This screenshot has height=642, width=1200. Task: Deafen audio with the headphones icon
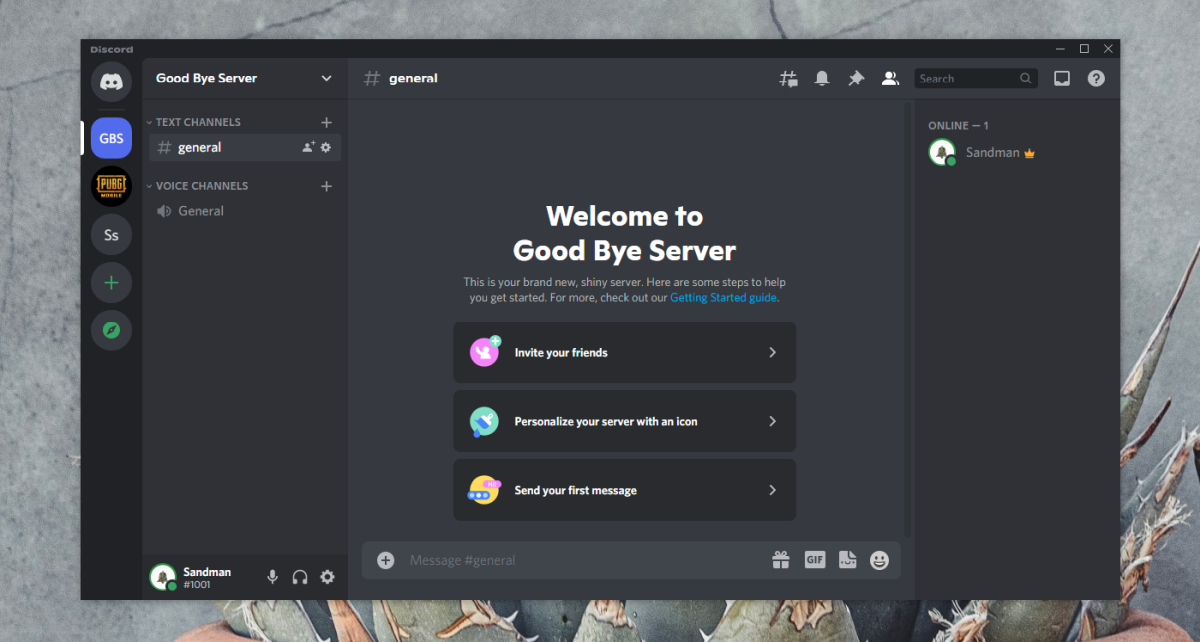point(300,576)
